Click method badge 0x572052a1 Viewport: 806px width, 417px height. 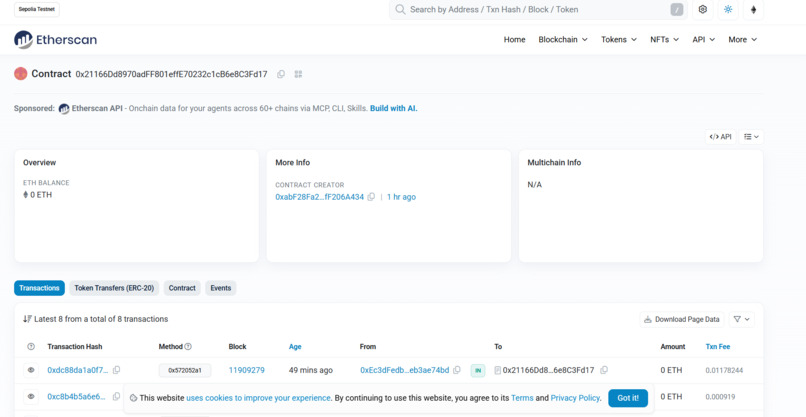[185, 370]
